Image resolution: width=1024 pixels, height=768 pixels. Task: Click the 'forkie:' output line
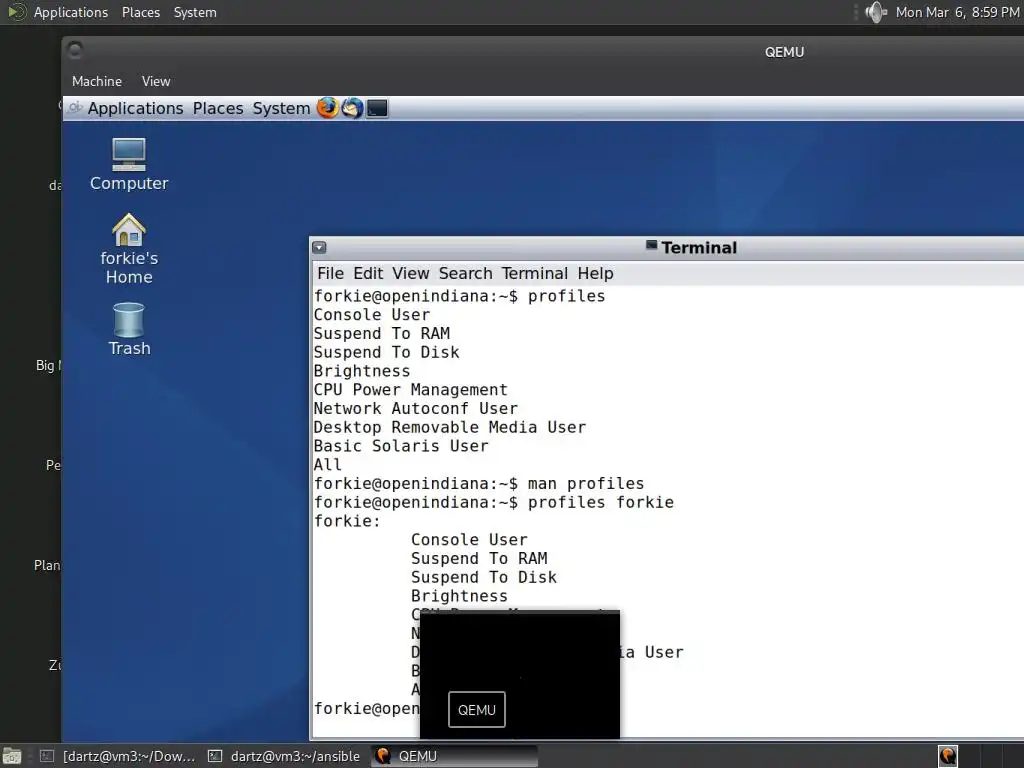click(x=347, y=522)
